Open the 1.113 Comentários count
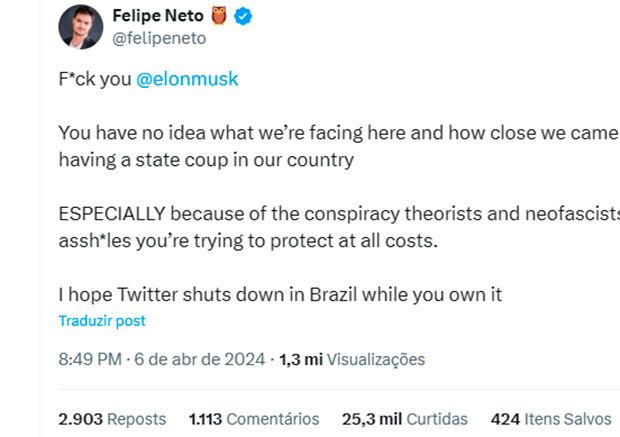This screenshot has width=620, height=437. [x=254, y=419]
